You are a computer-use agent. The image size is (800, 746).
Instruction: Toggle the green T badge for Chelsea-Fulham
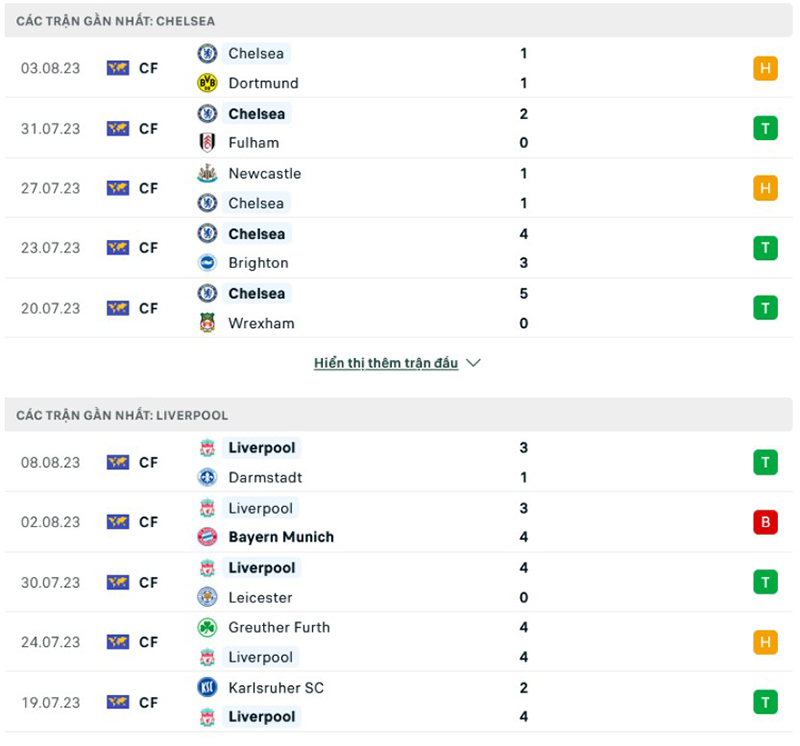tap(766, 128)
